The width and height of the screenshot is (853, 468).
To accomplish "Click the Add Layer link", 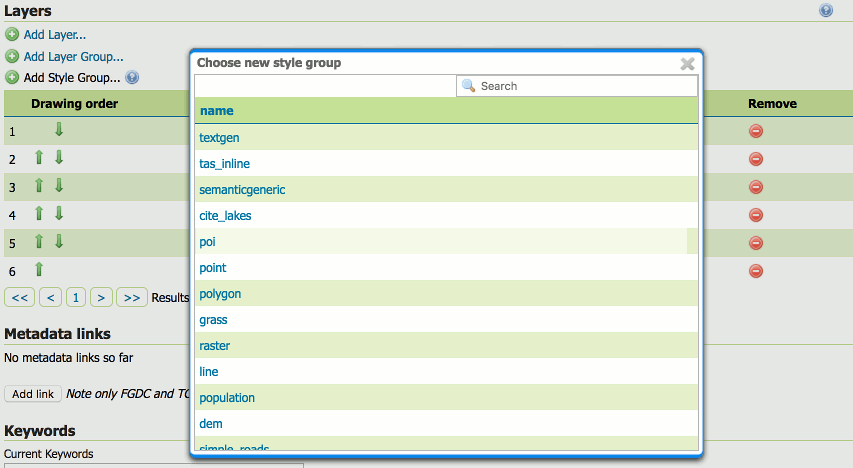I will tap(54, 35).
